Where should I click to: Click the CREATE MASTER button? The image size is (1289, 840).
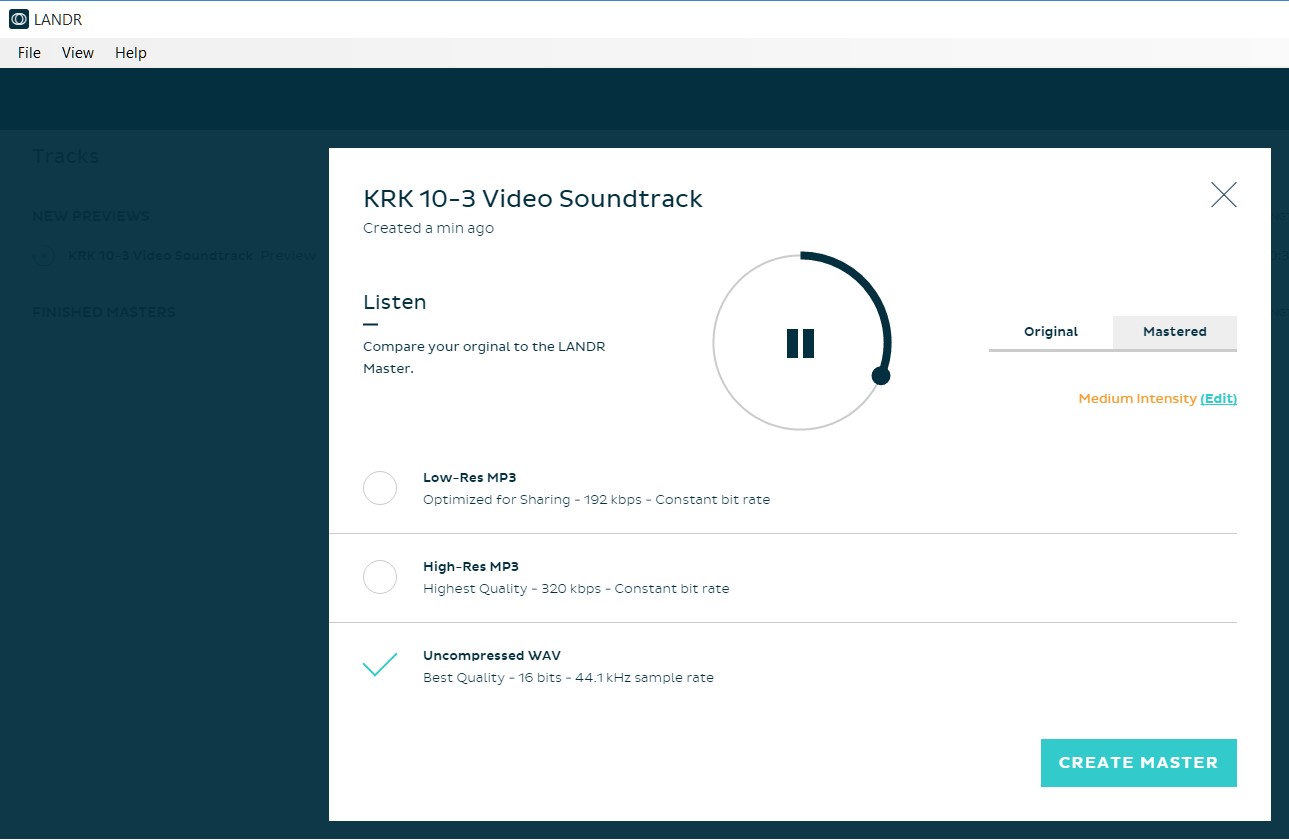click(1138, 763)
